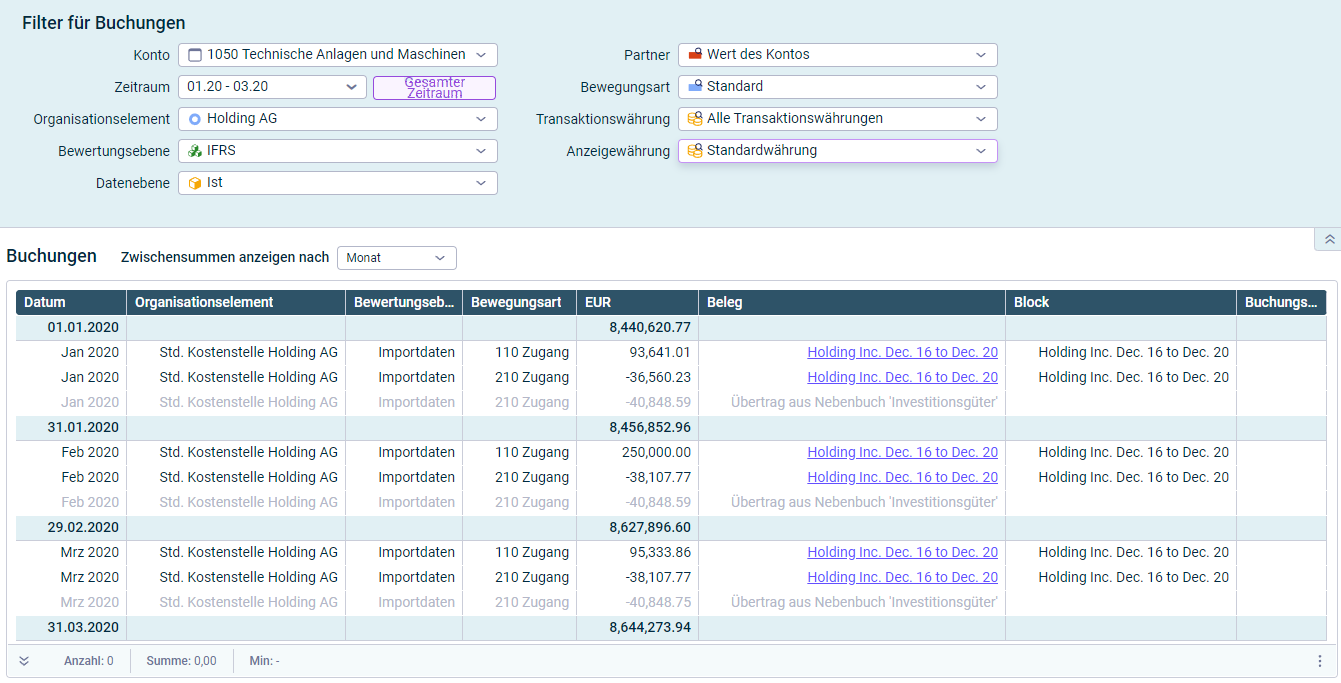The width and height of the screenshot is (1341, 683).
Task: Open the table options three-dot menu
Action: coord(1320,661)
